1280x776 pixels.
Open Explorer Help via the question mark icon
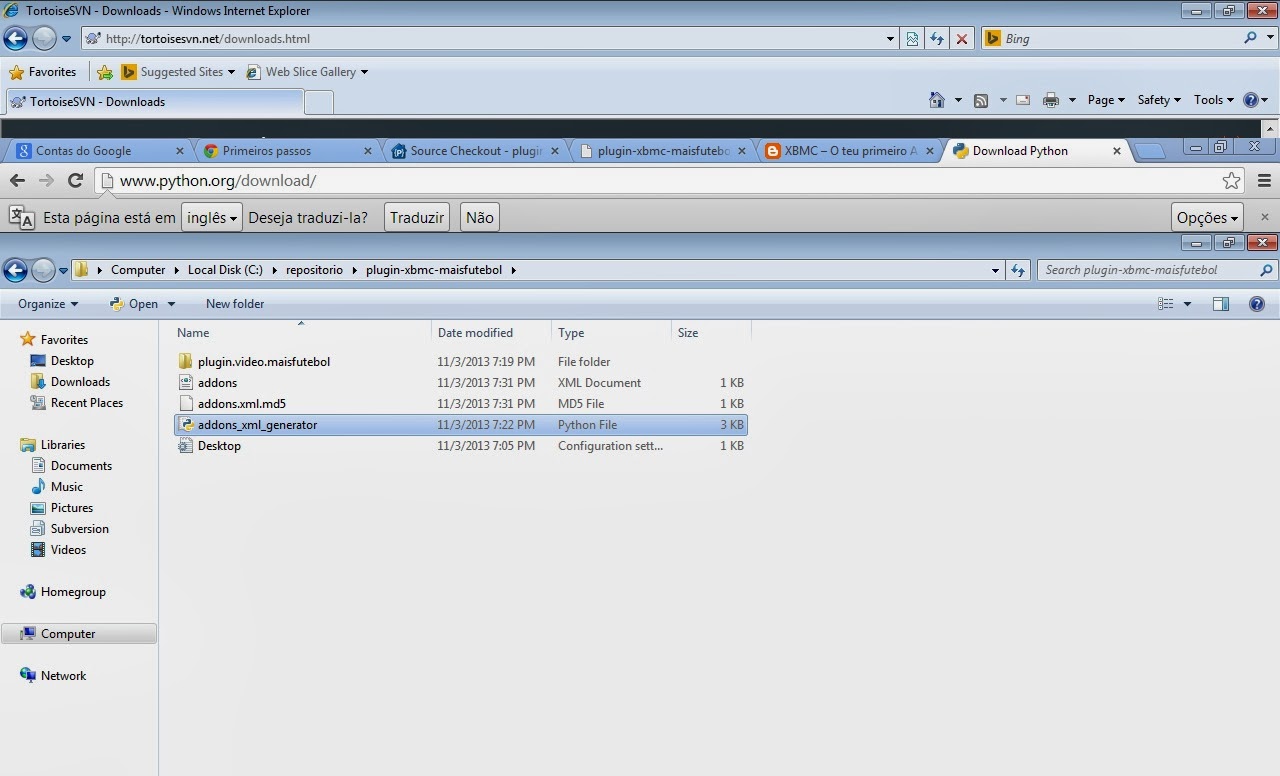pos(1257,303)
